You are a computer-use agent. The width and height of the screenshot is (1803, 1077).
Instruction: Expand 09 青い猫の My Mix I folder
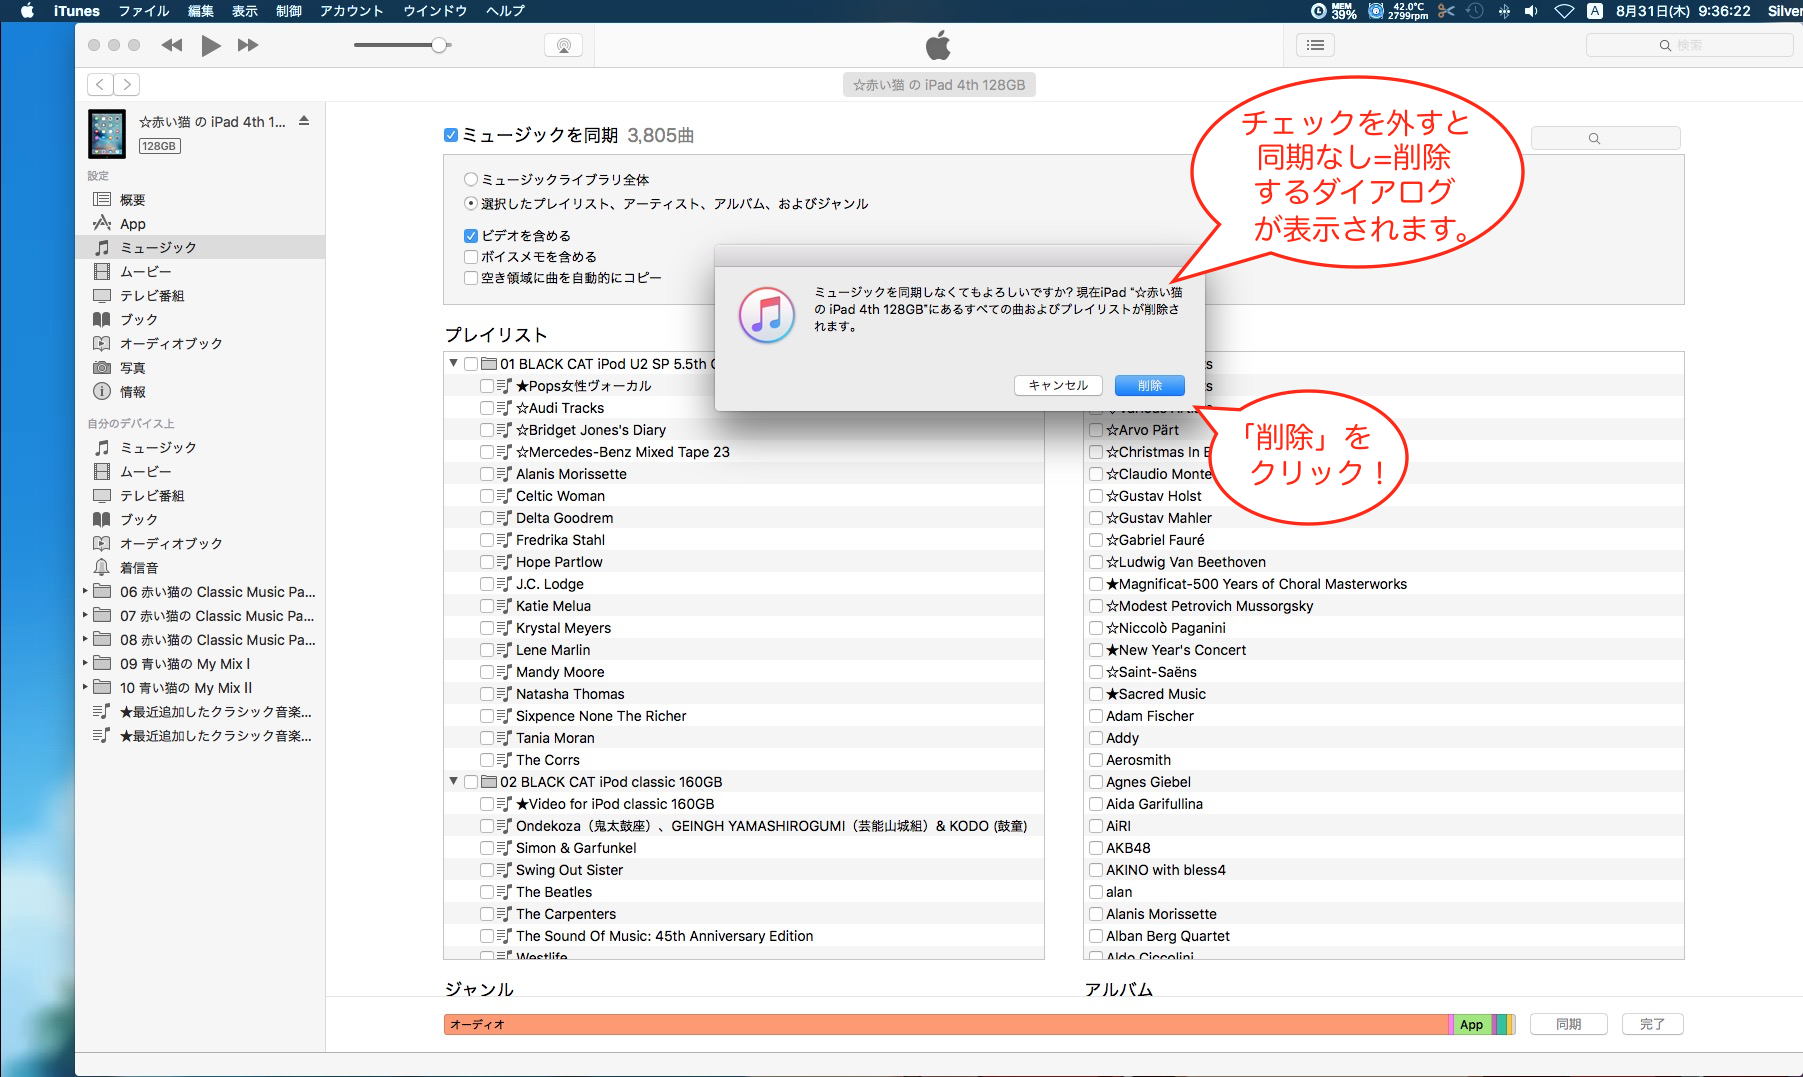pyautogui.click(x=85, y=663)
